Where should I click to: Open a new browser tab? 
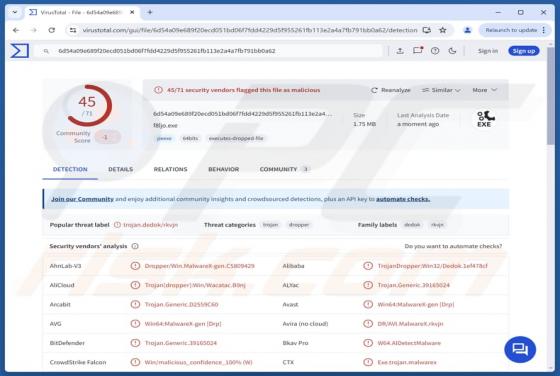150,12
